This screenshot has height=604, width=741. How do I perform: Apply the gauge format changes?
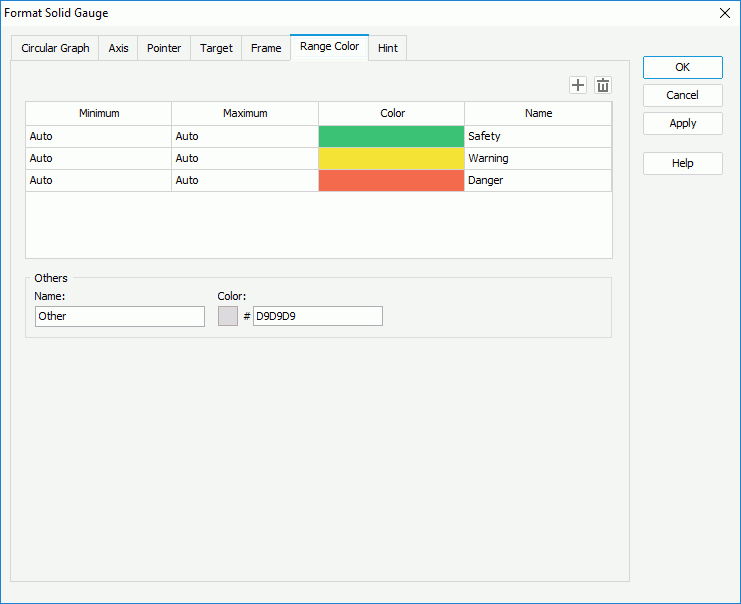pyautogui.click(x=682, y=123)
